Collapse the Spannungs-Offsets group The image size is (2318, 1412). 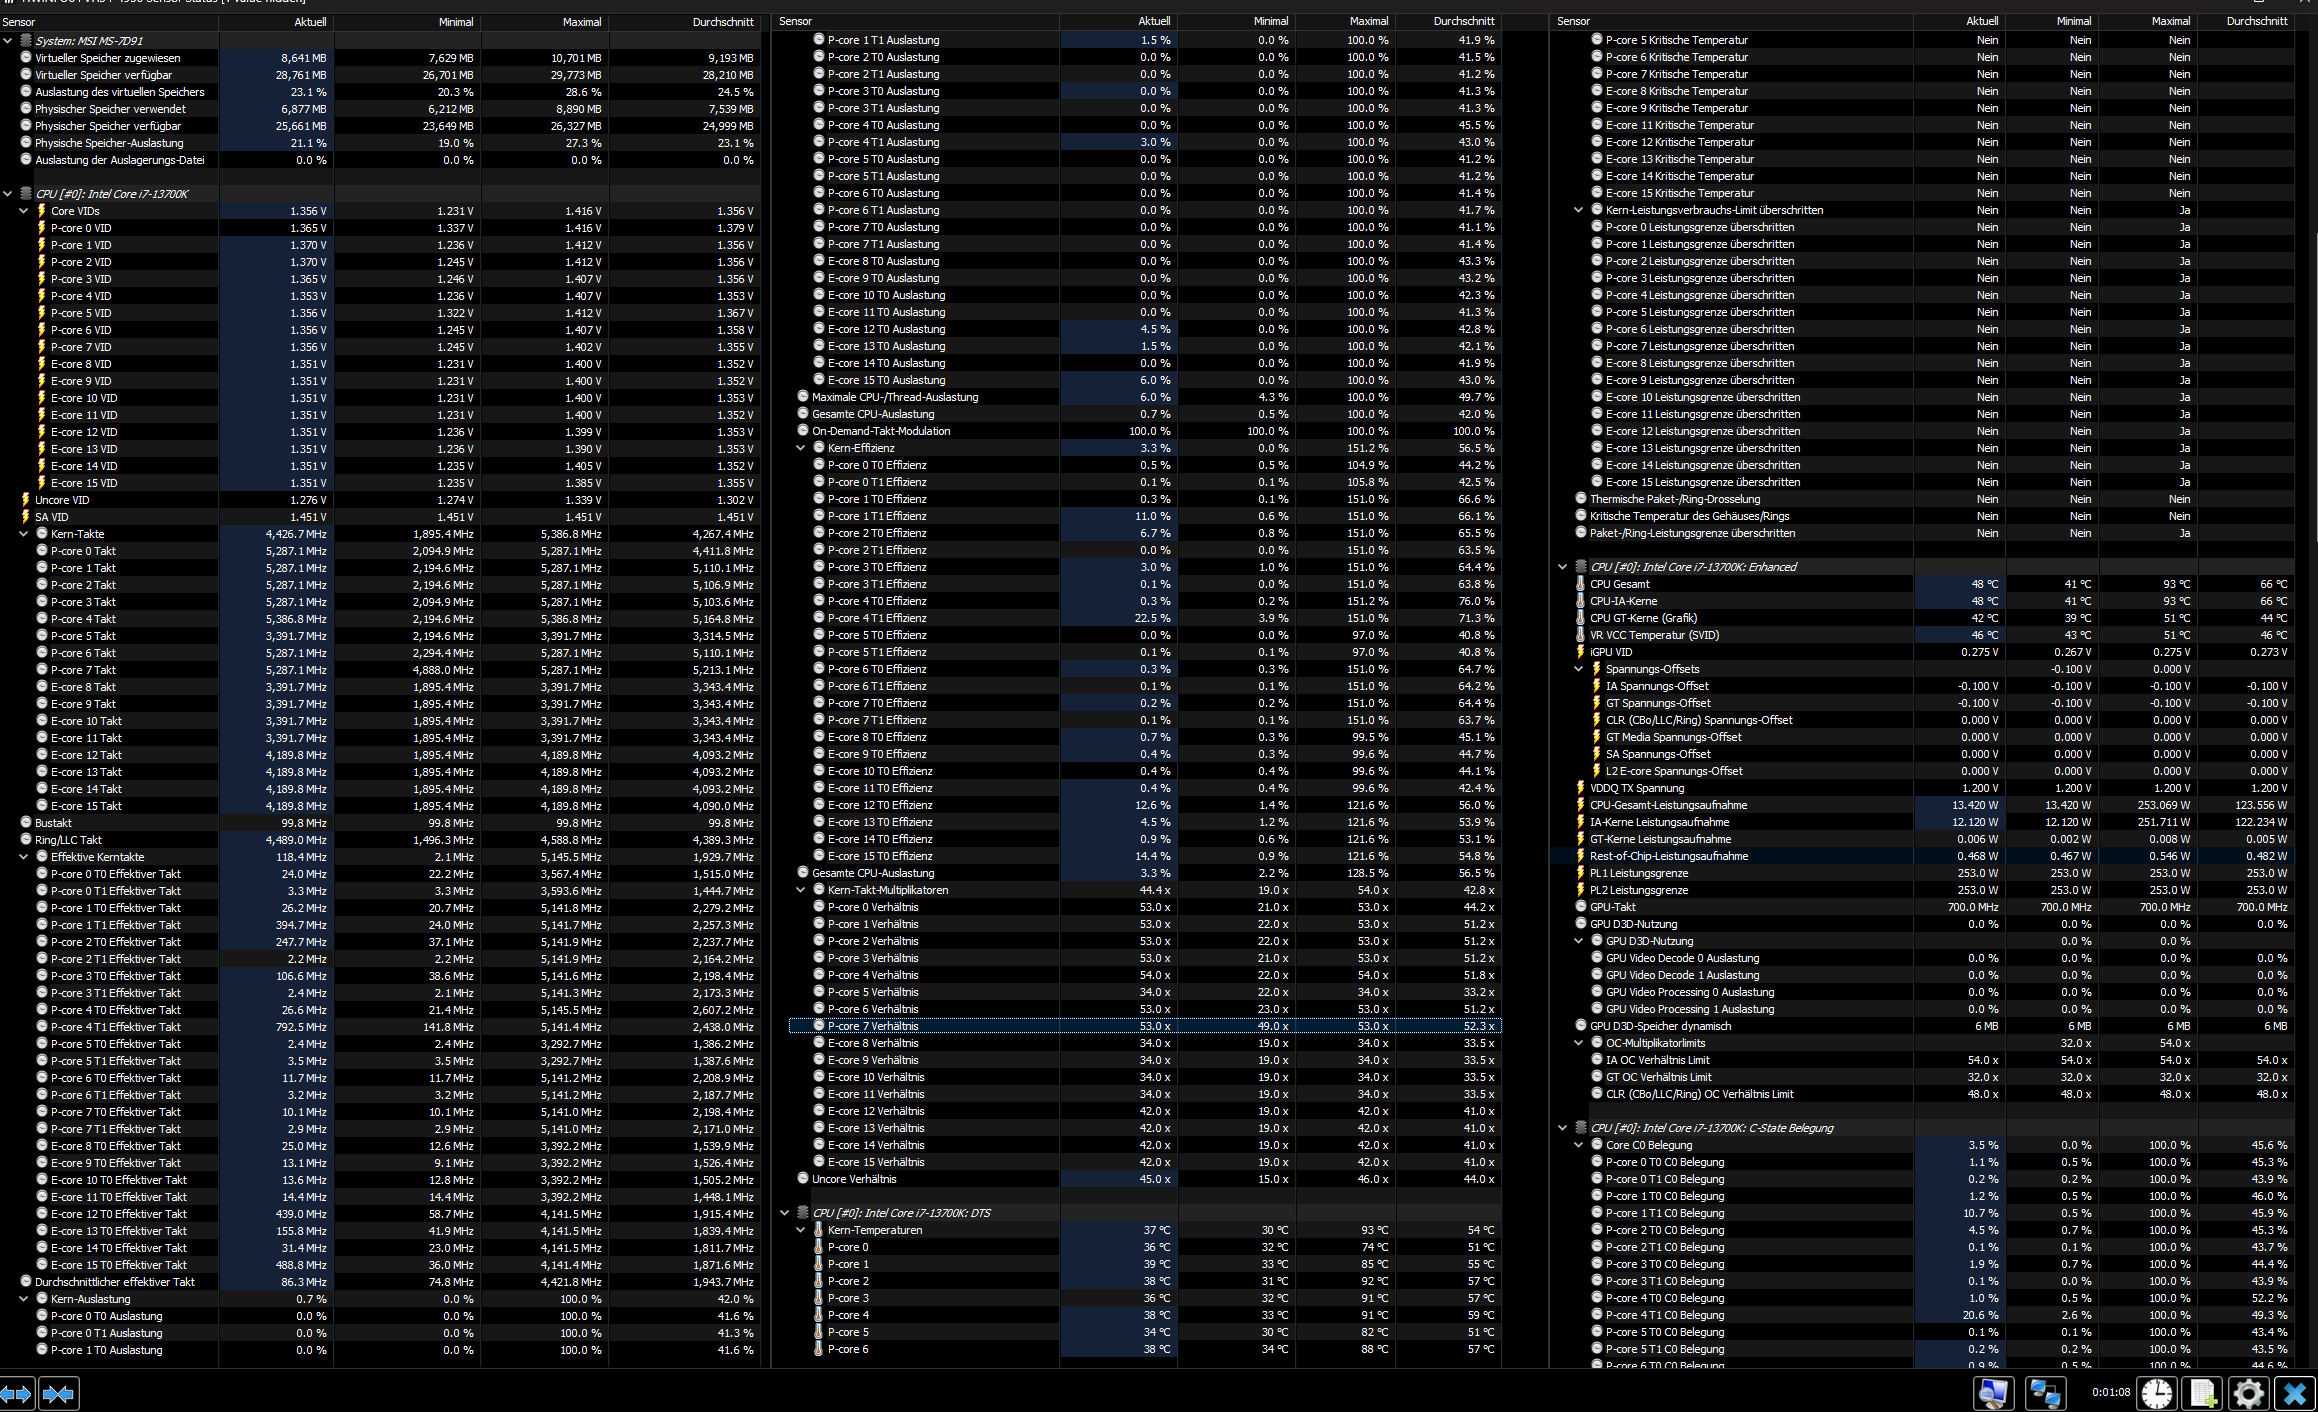tap(1579, 669)
